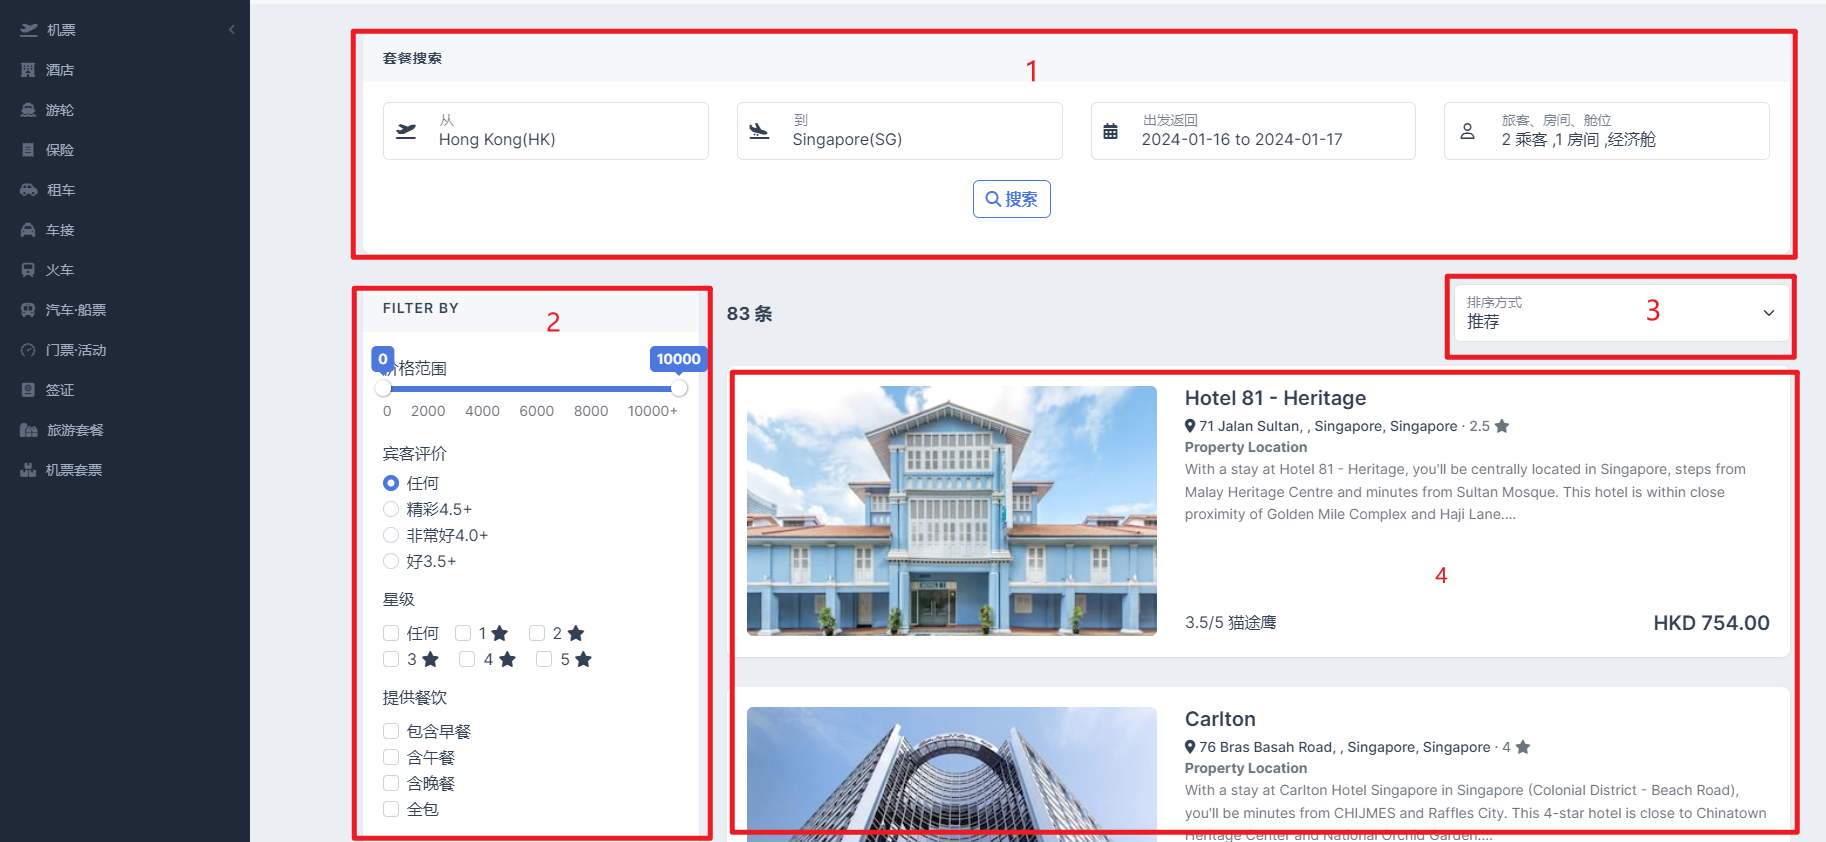
Task: Click the flight (机票) icon in sidebar
Action: pyautogui.click(x=29, y=30)
